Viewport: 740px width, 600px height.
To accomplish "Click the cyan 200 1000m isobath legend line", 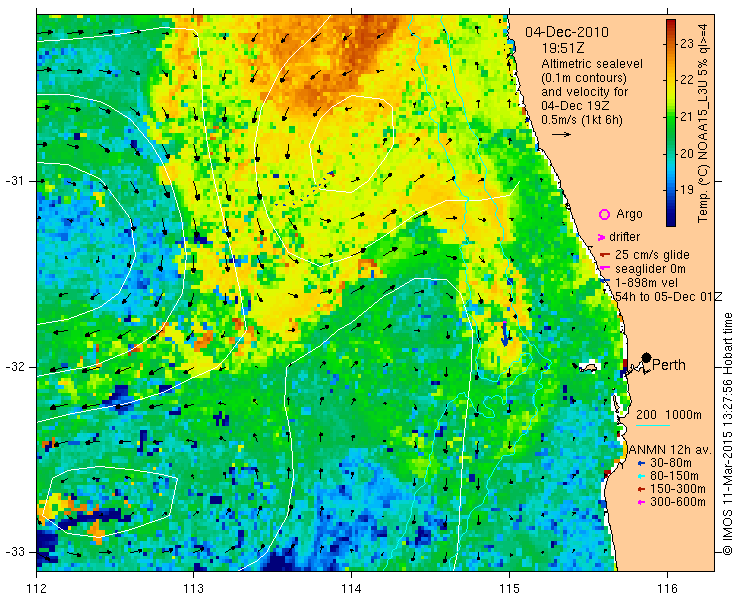I will tap(653, 425).
